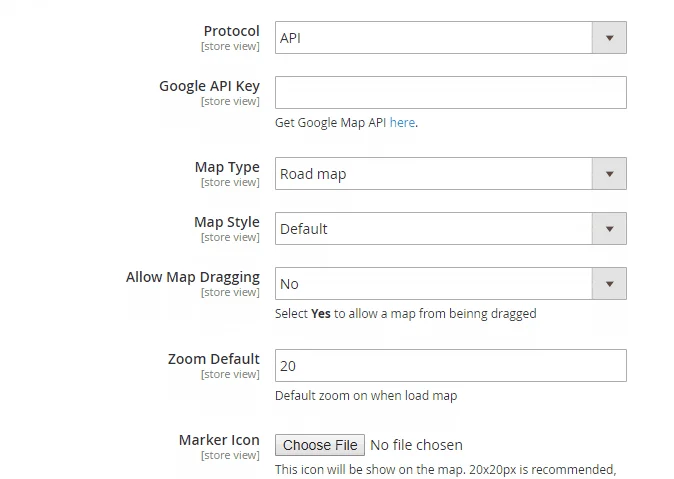Open the select showing Road map

click(434, 174)
